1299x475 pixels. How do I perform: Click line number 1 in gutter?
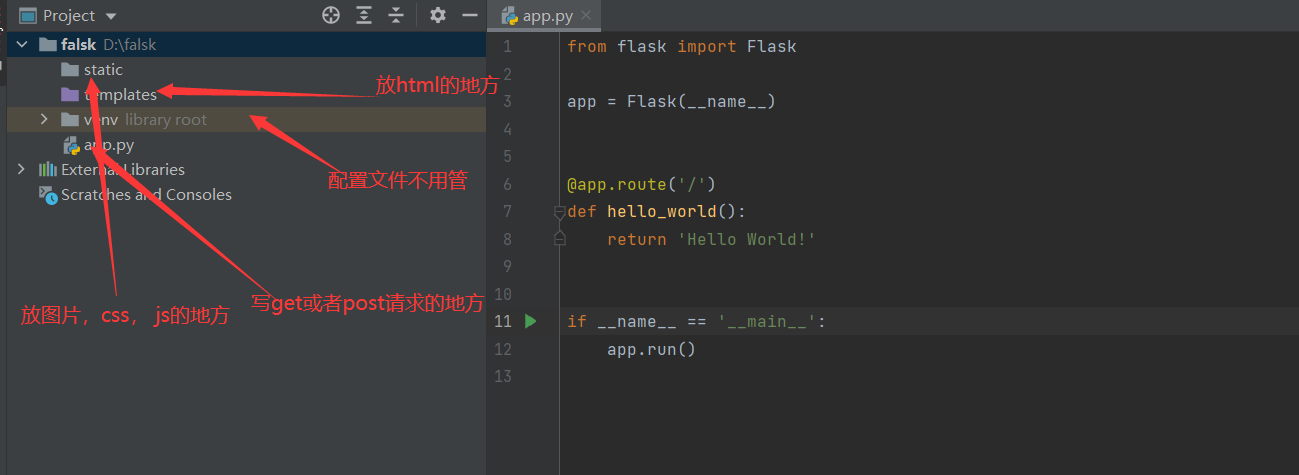[507, 47]
